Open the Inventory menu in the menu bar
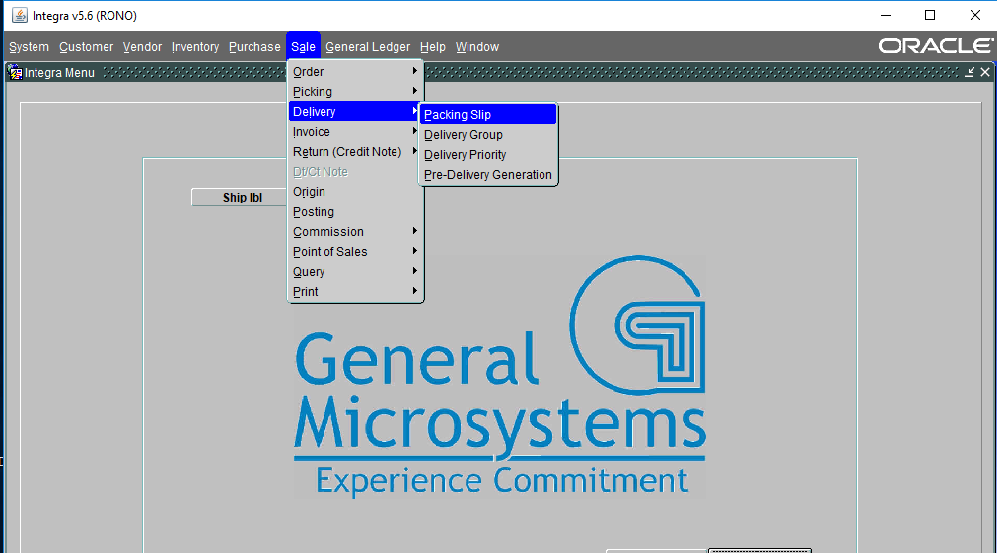The height and width of the screenshot is (553, 997). click(195, 47)
